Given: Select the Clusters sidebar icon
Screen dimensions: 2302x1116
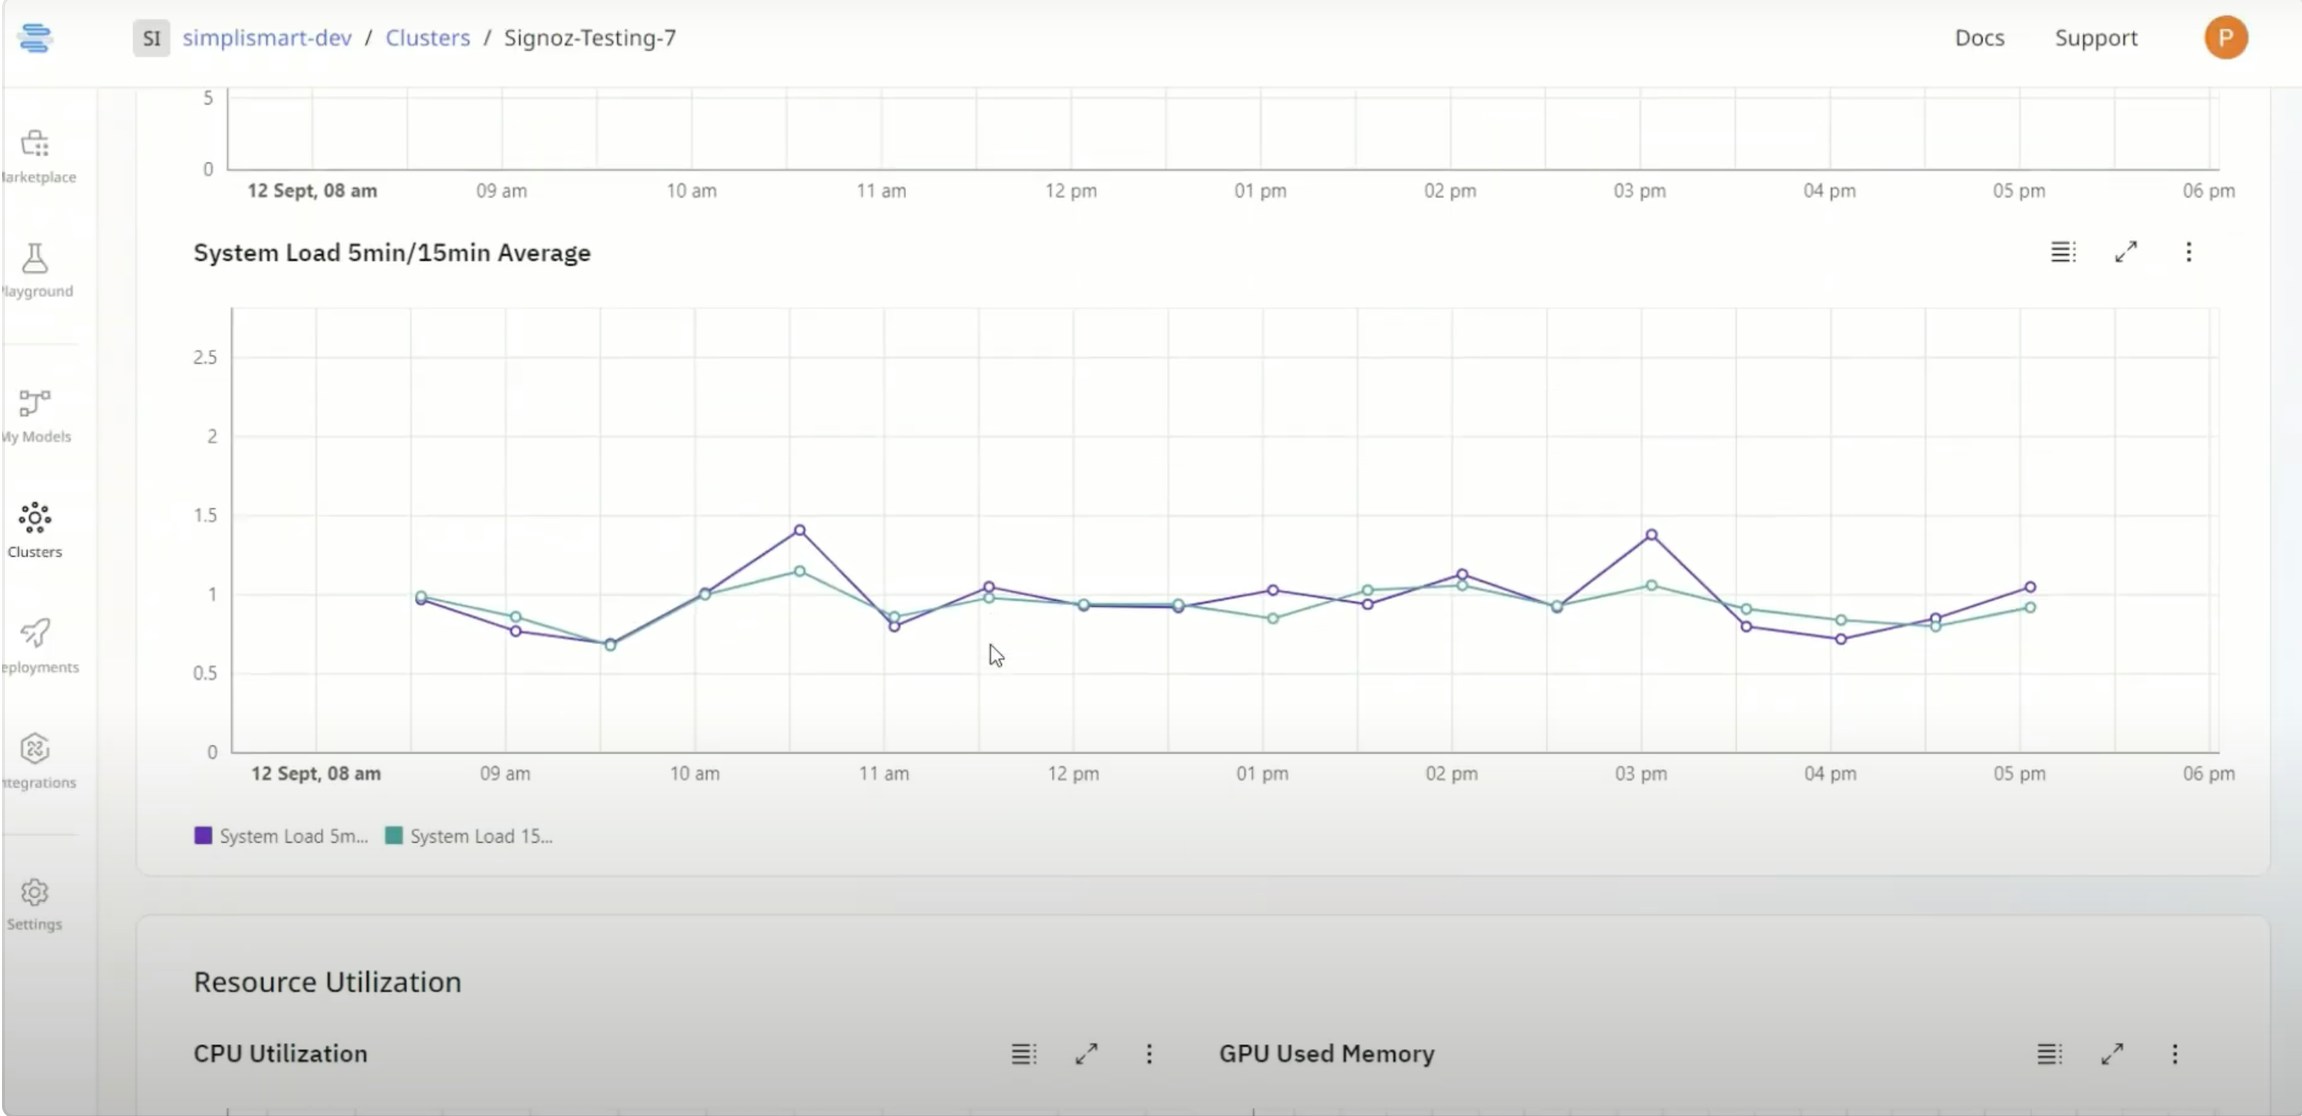Looking at the screenshot, I should (x=35, y=519).
